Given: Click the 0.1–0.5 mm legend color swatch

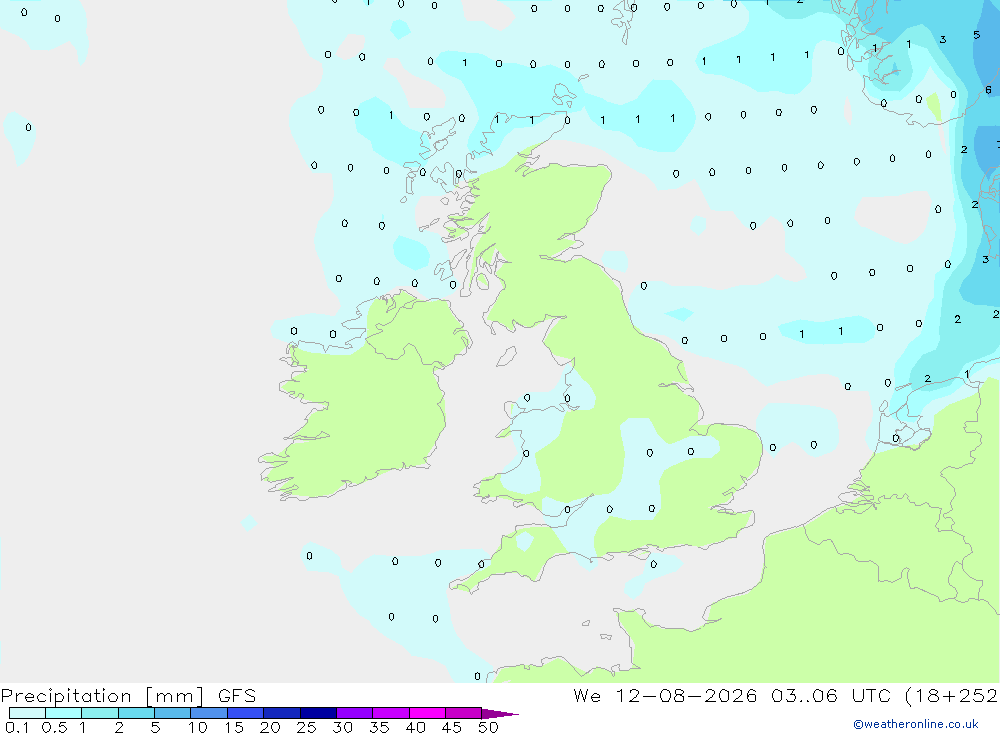Looking at the screenshot, I should pos(27,713).
